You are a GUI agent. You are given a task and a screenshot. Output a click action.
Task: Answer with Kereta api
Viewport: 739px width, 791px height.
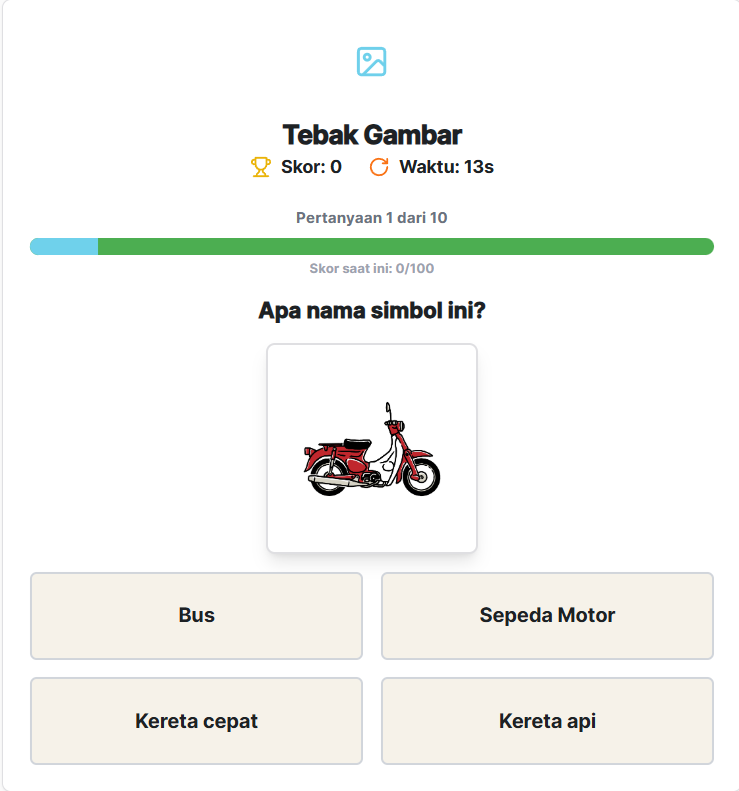[x=547, y=721]
